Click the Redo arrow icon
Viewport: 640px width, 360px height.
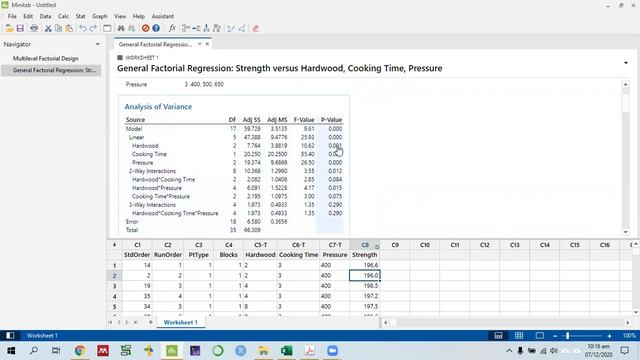click(x=93, y=28)
